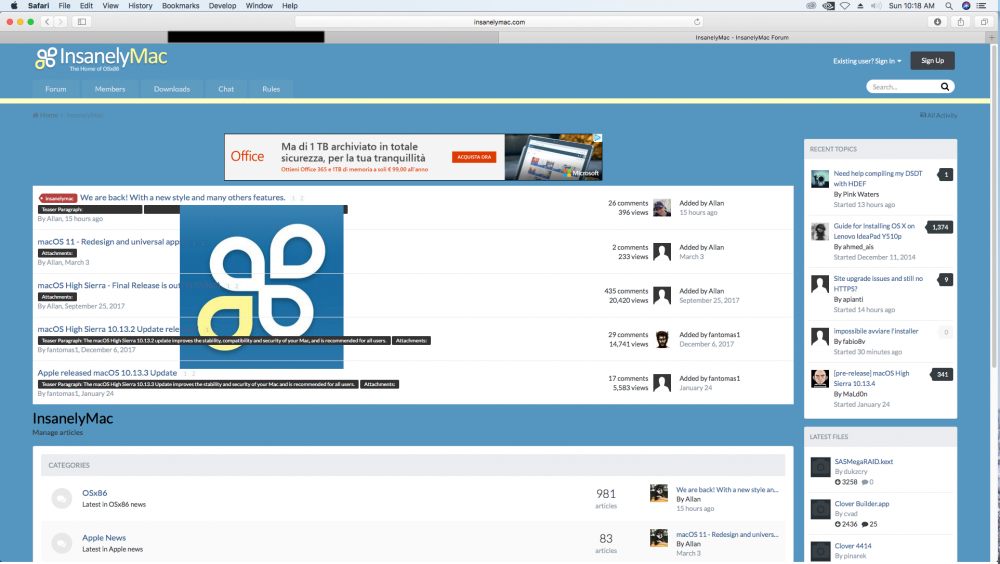1000x564 pixels.
Task: Open 'Site upgrade issues and still no HTTPS?' topic
Action: [878, 283]
